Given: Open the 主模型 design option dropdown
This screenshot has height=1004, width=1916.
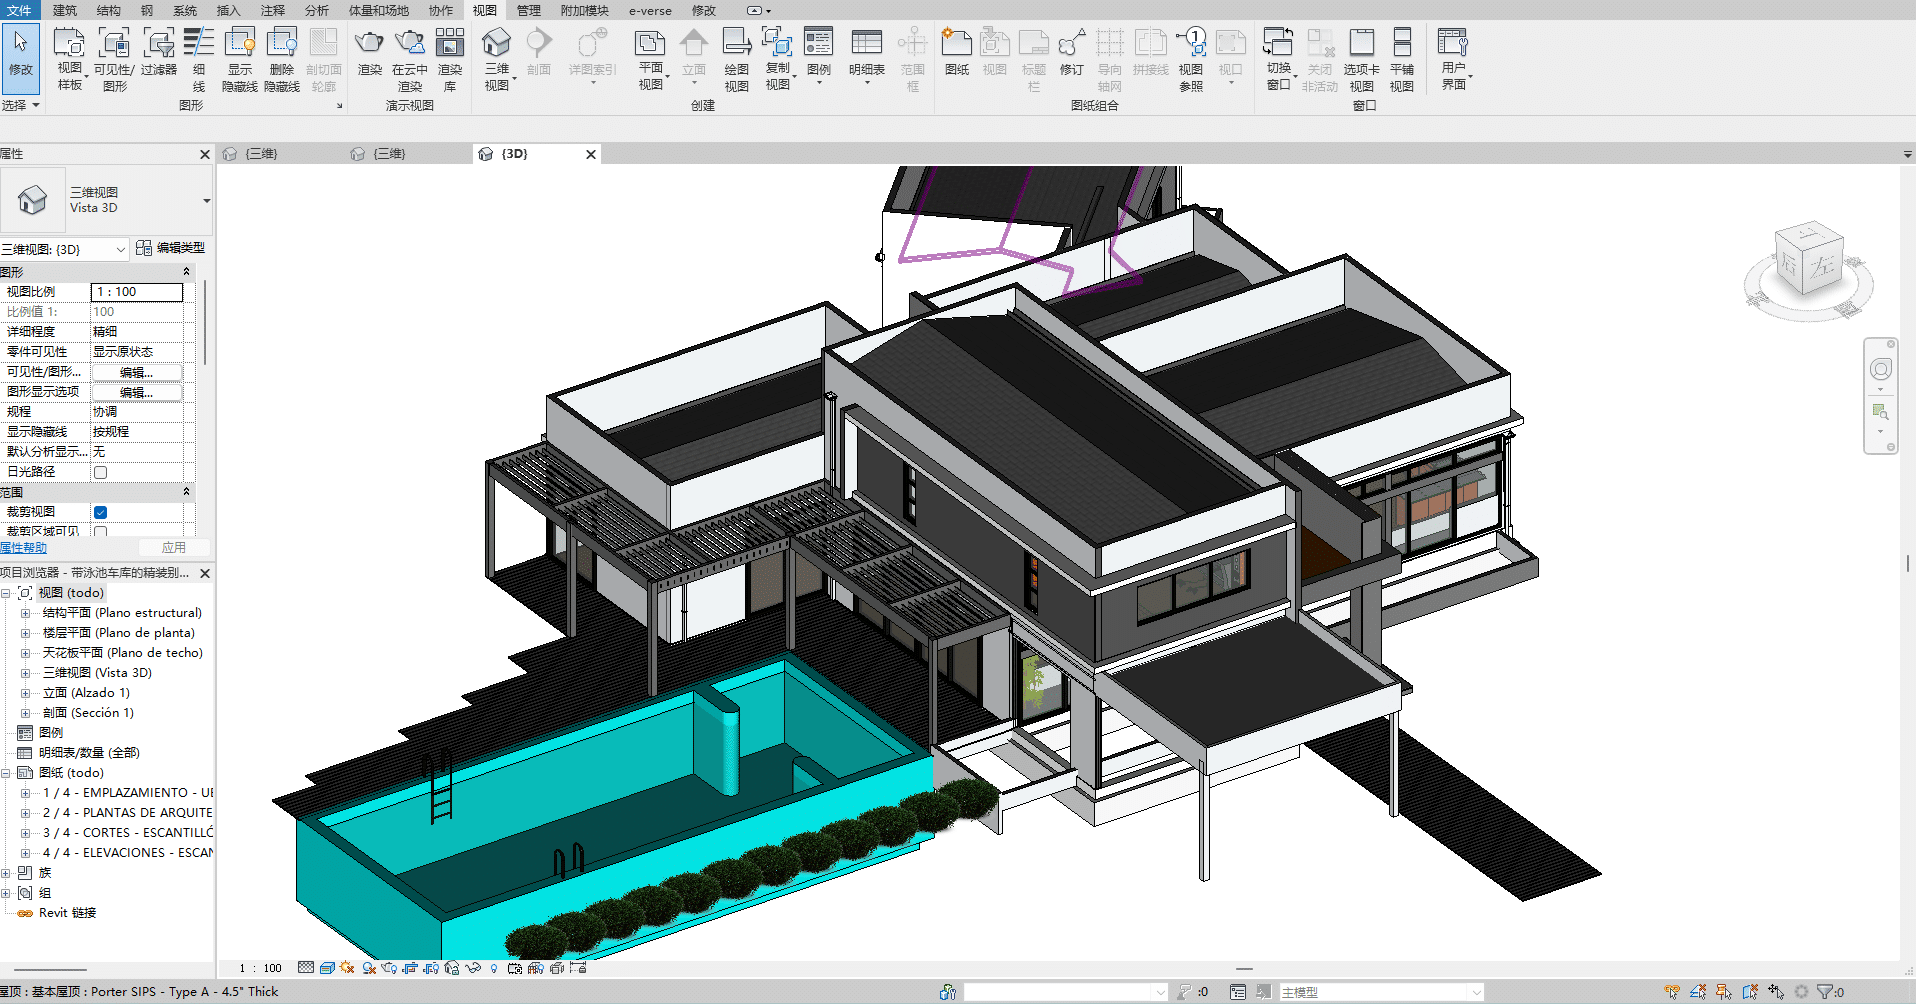Looking at the screenshot, I should (x=1476, y=992).
